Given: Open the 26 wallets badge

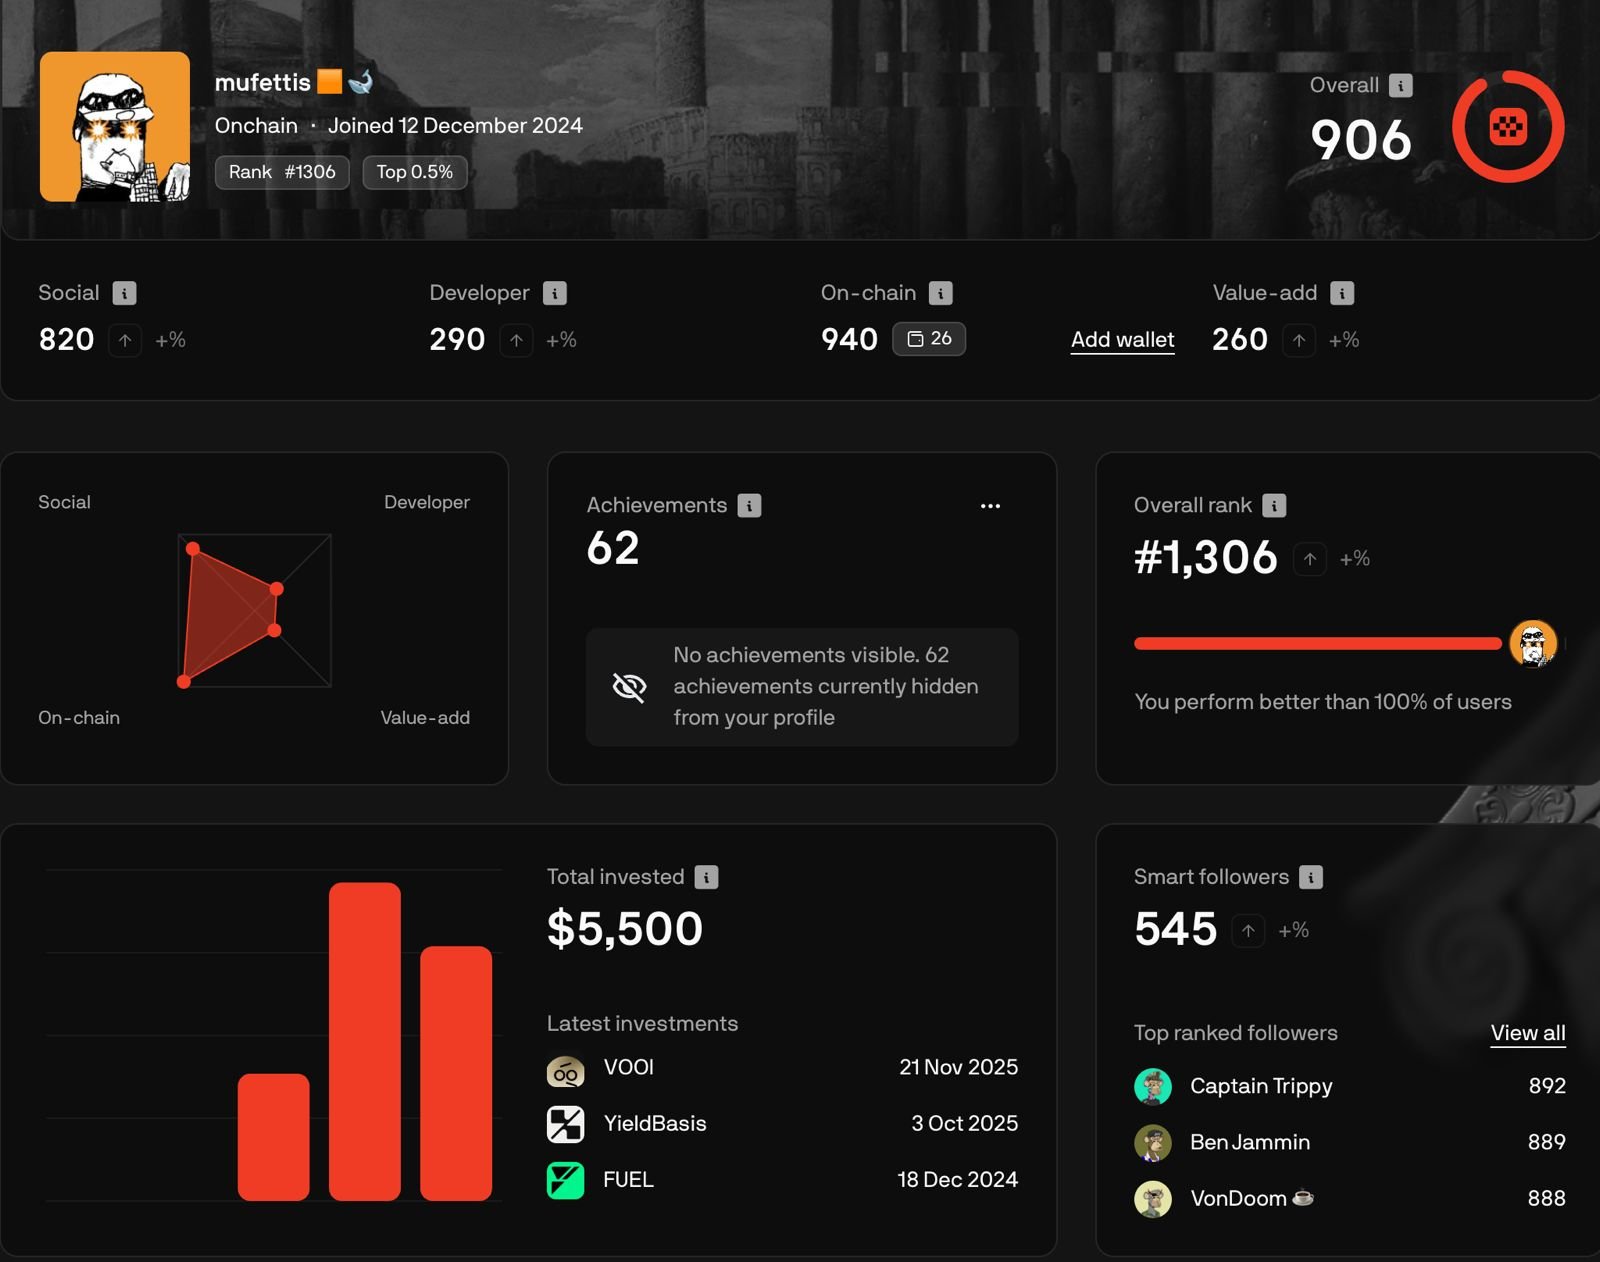Looking at the screenshot, I should tap(928, 339).
